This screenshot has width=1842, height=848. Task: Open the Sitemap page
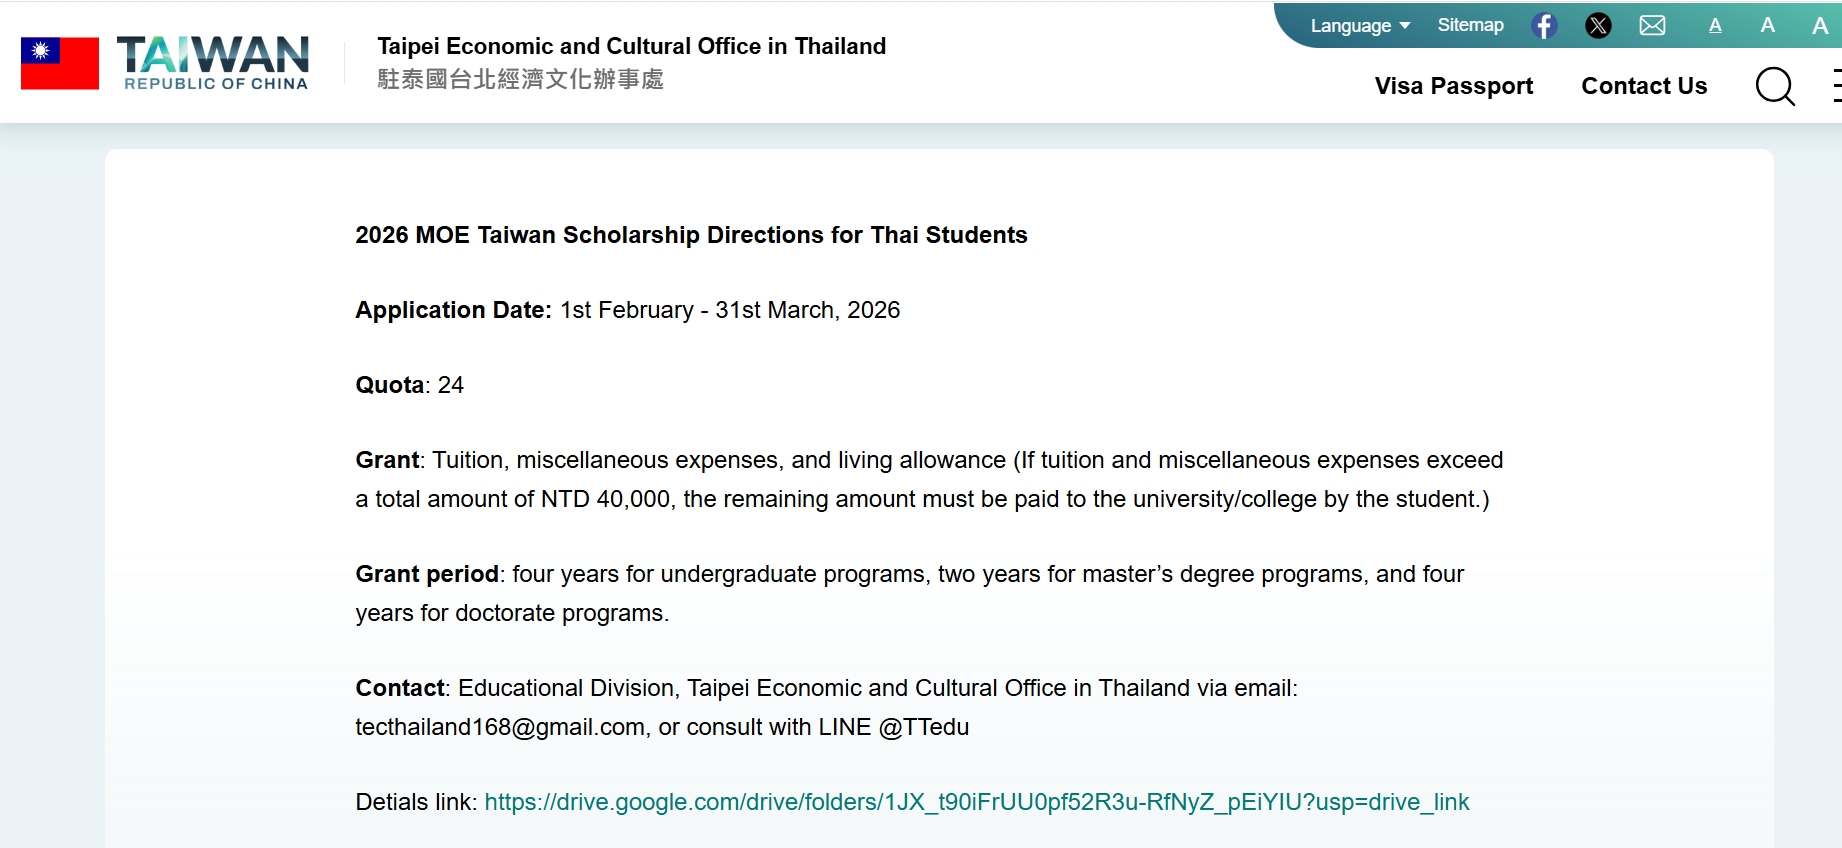(x=1470, y=25)
